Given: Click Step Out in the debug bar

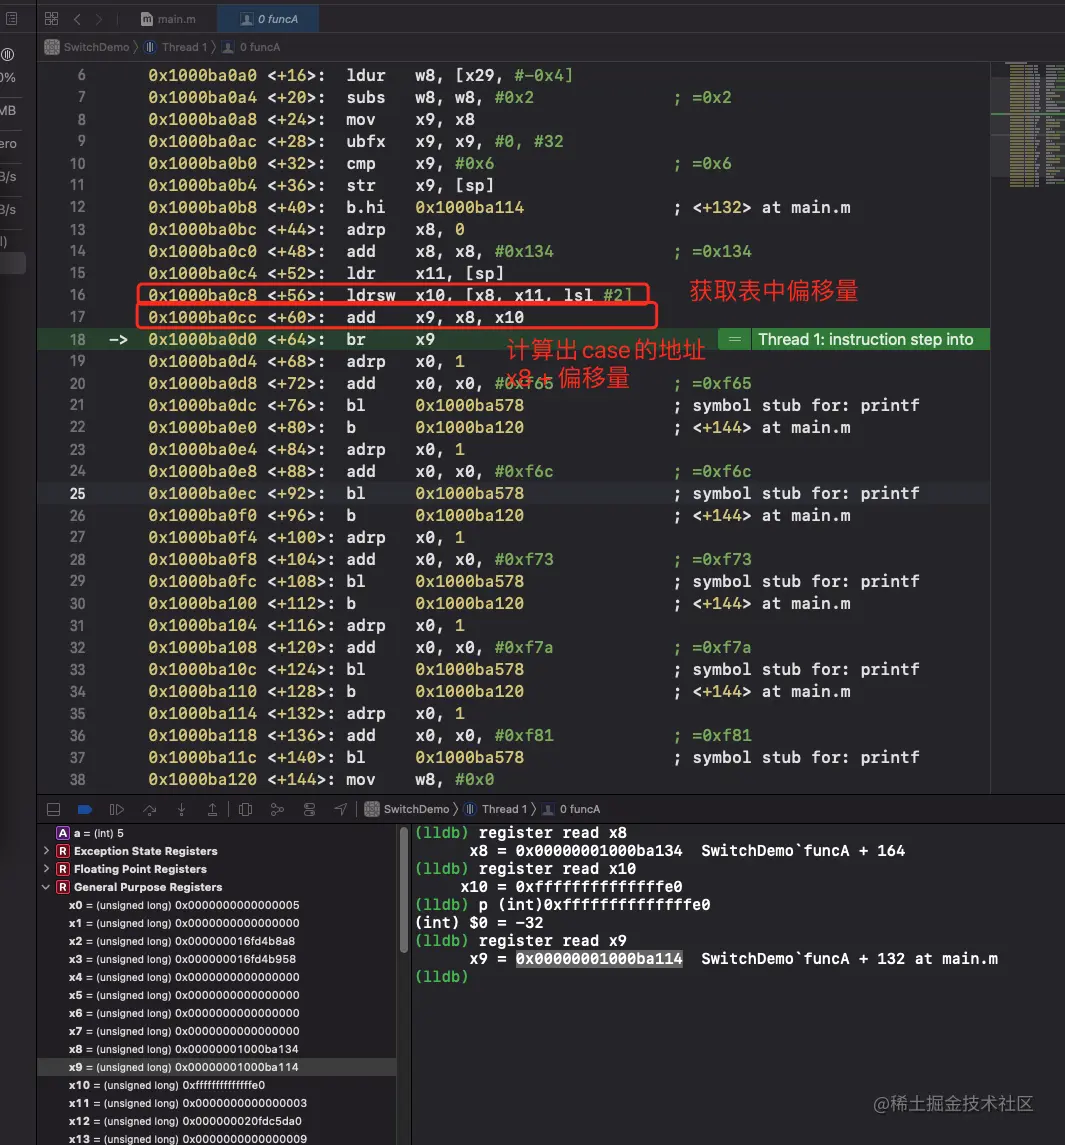Looking at the screenshot, I should [214, 809].
